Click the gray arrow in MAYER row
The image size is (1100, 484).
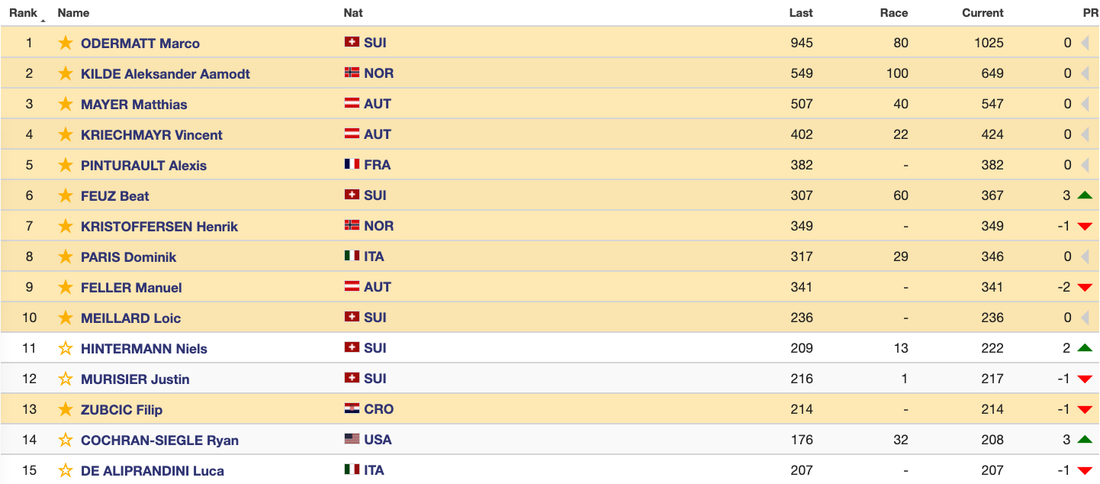click(1084, 104)
